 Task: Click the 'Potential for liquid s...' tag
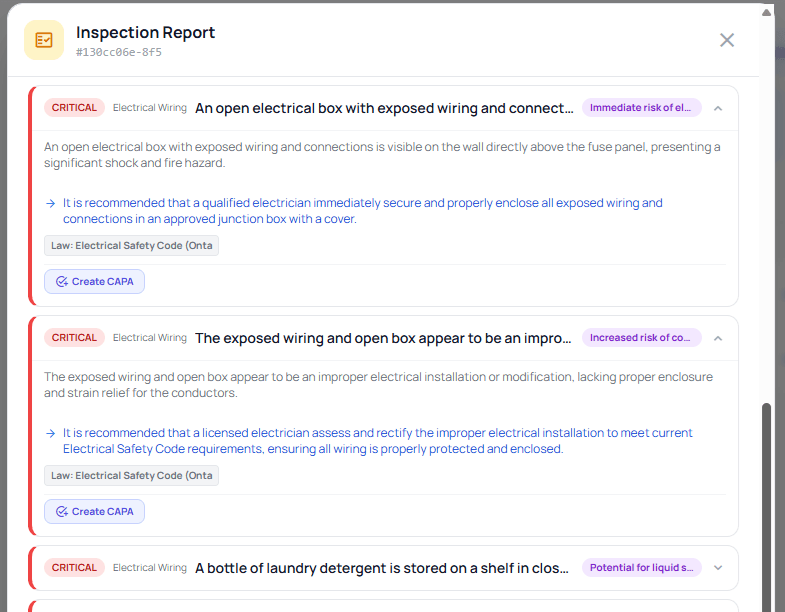(x=641, y=567)
